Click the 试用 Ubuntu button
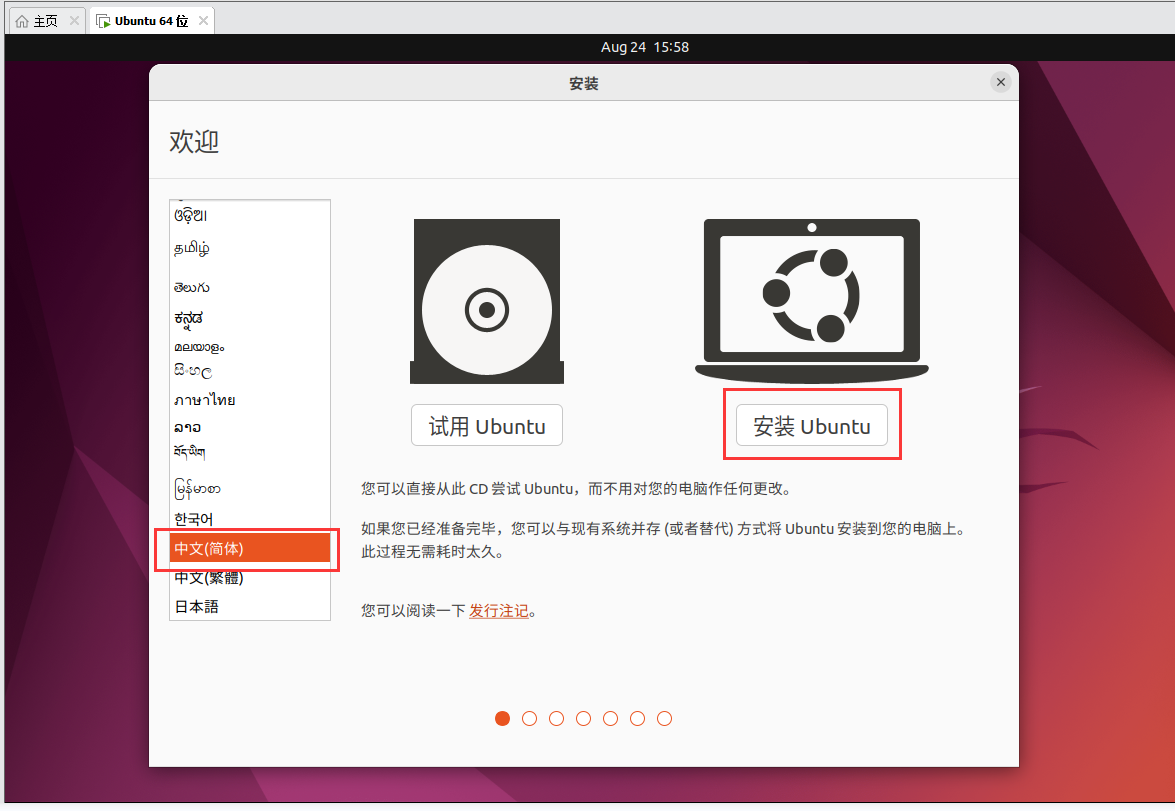Screen dimensions: 1175x811 click(x=487, y=426)
